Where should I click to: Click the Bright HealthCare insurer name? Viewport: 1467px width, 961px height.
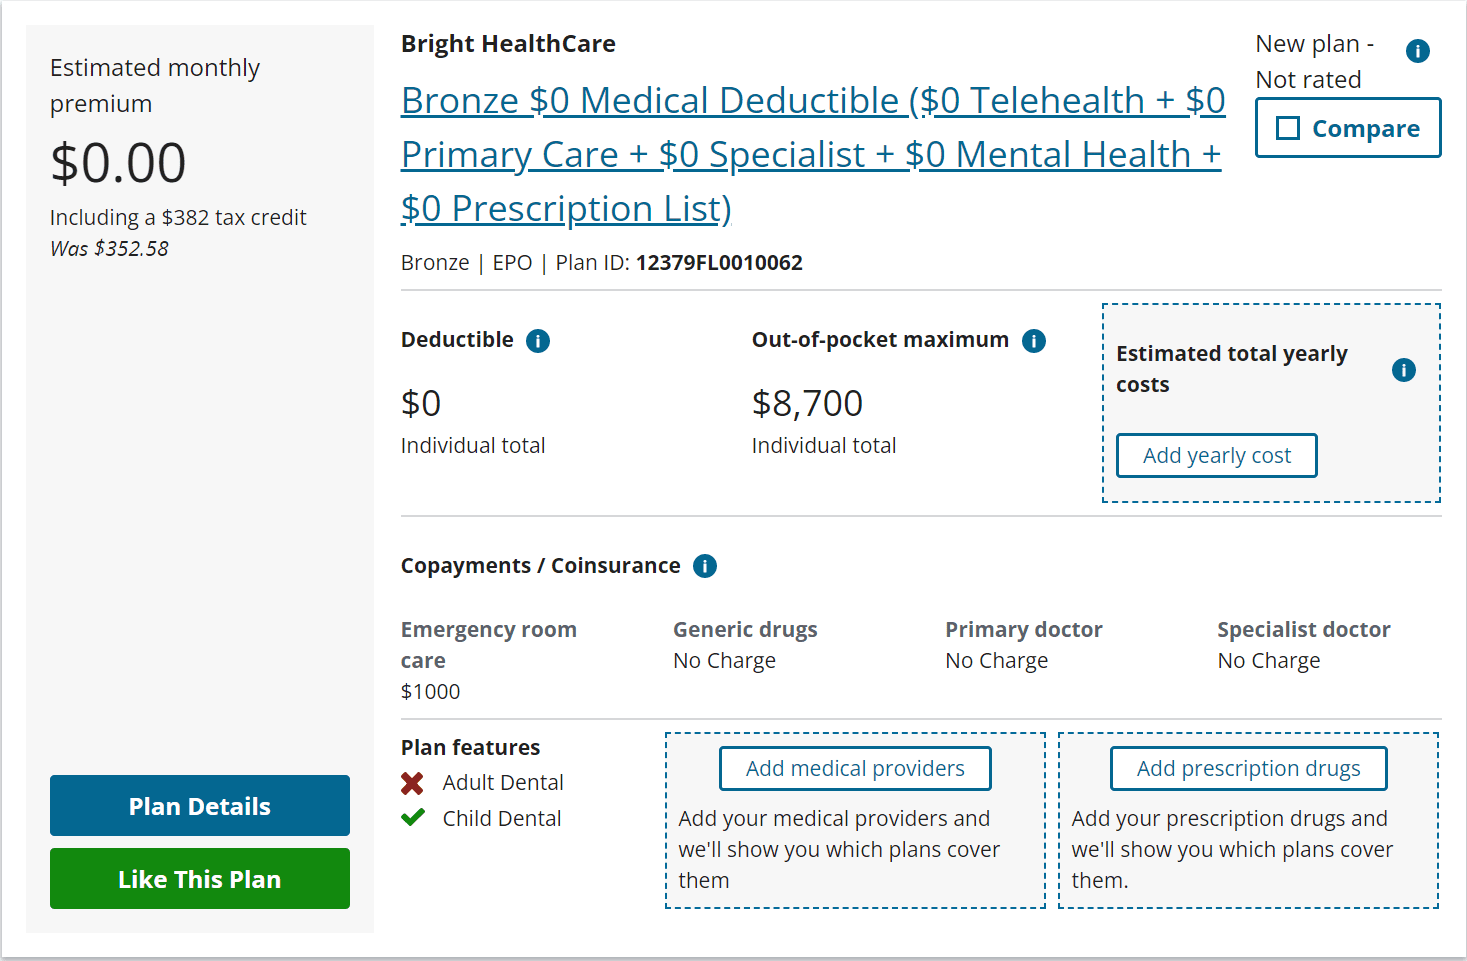pos(508,44)
